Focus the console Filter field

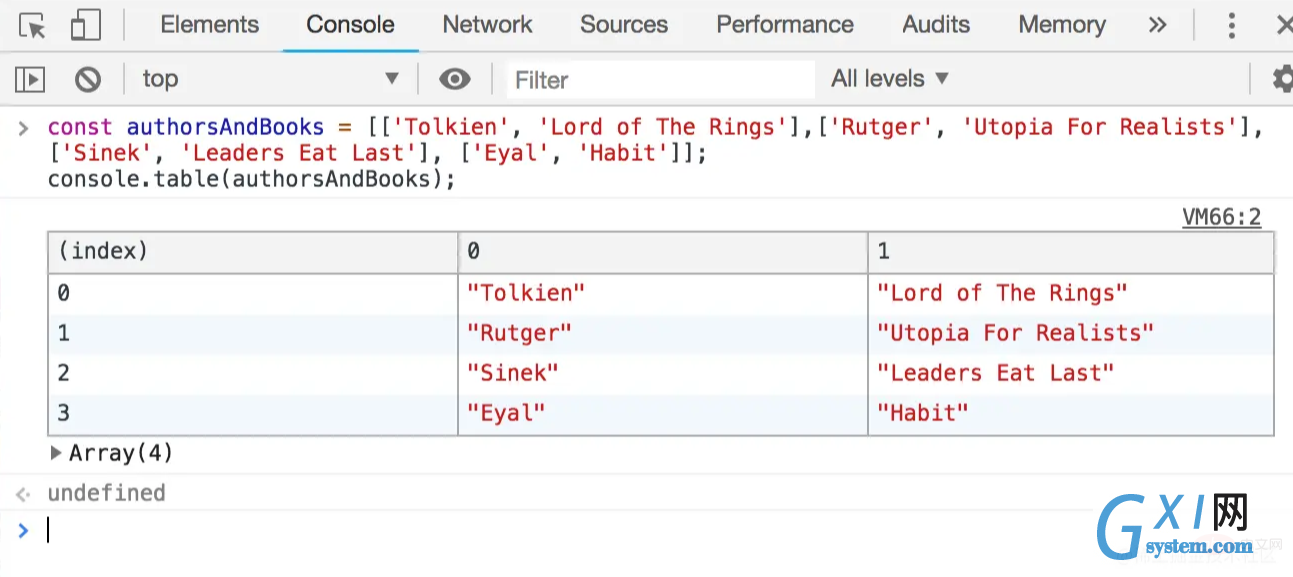point(660,79)
